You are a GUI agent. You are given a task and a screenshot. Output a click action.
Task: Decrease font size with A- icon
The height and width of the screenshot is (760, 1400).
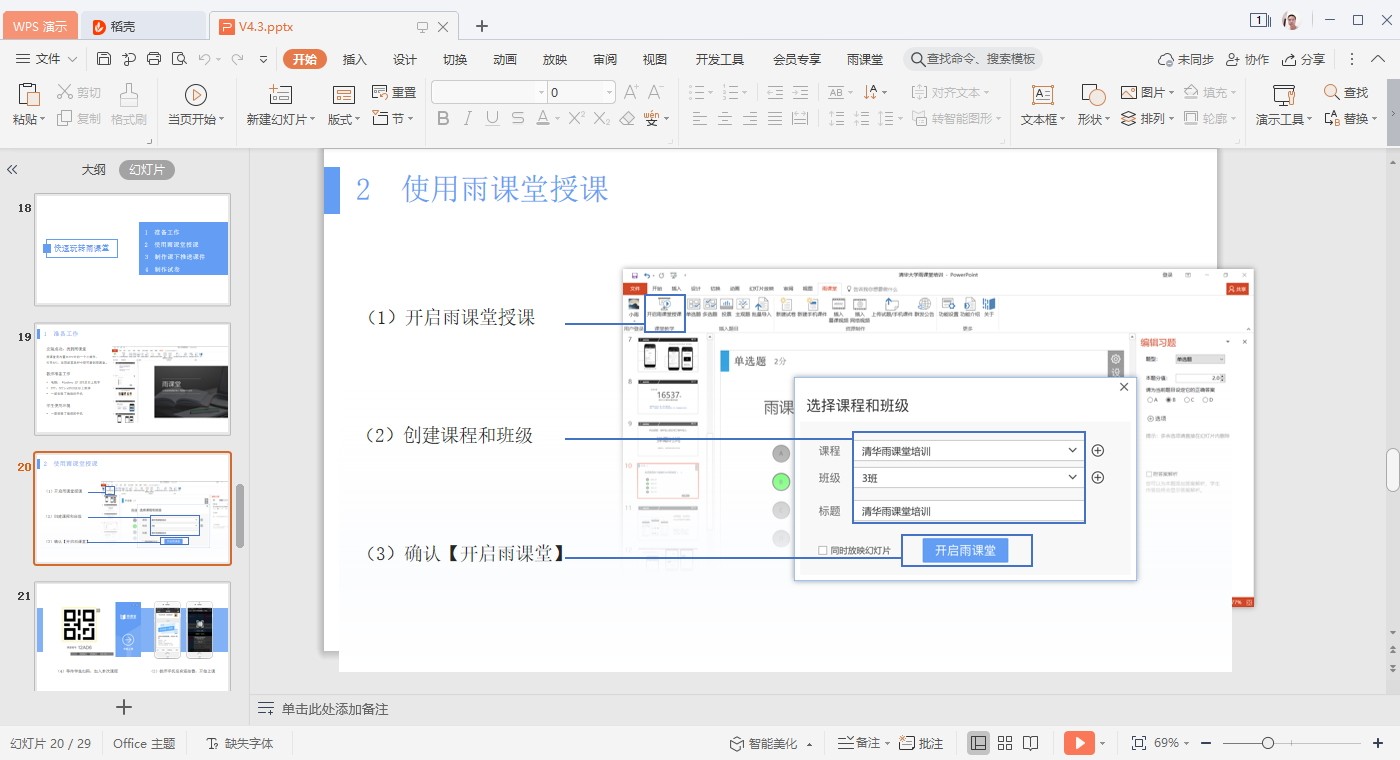pyautogui.click(x=656, y=92)
